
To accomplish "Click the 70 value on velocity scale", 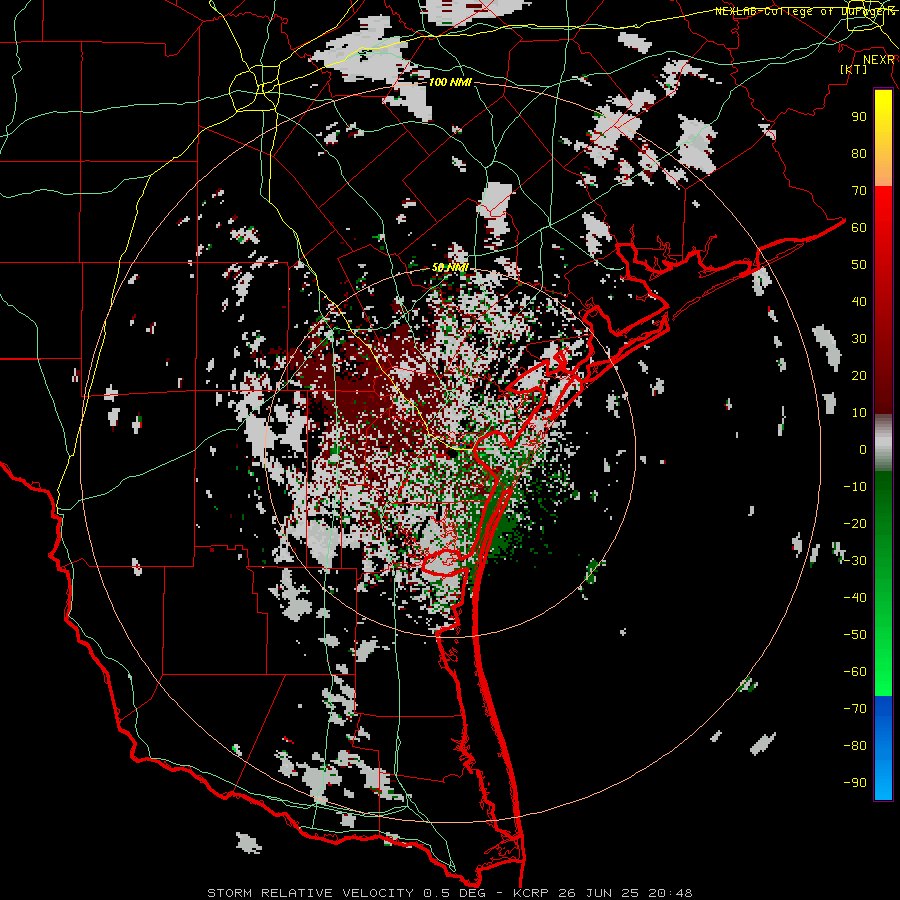I will (859, 191).
